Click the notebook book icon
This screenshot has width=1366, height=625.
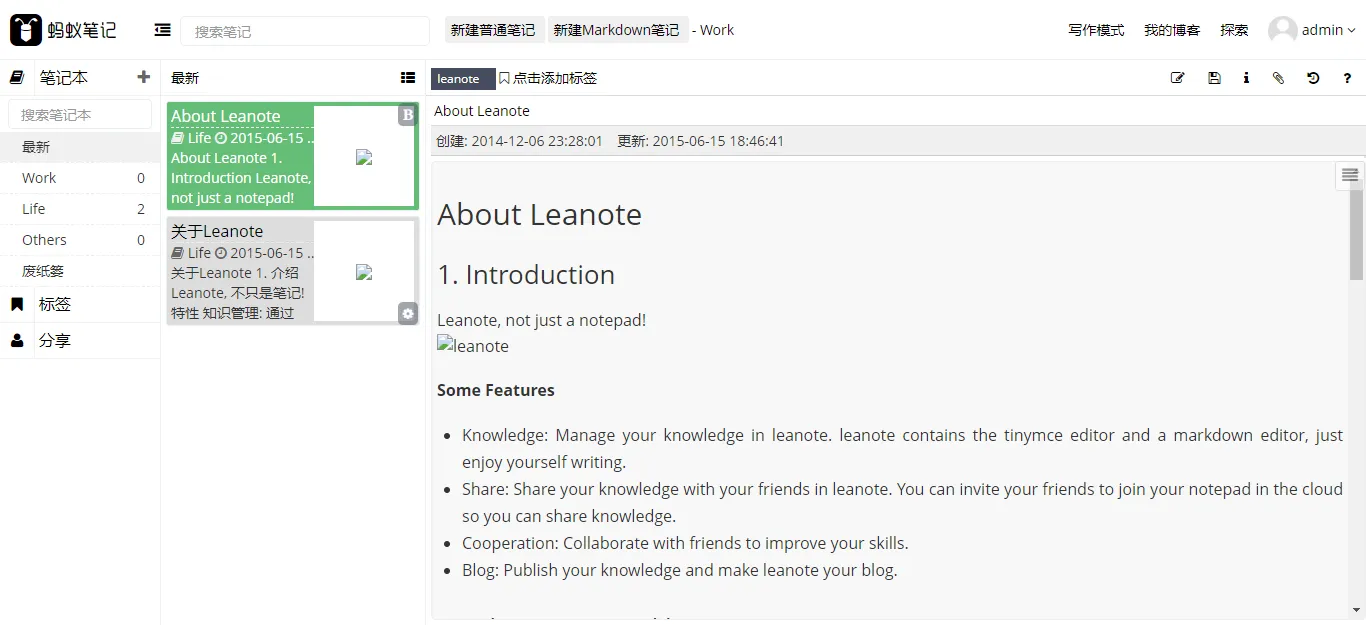click(x=16, y=77)
